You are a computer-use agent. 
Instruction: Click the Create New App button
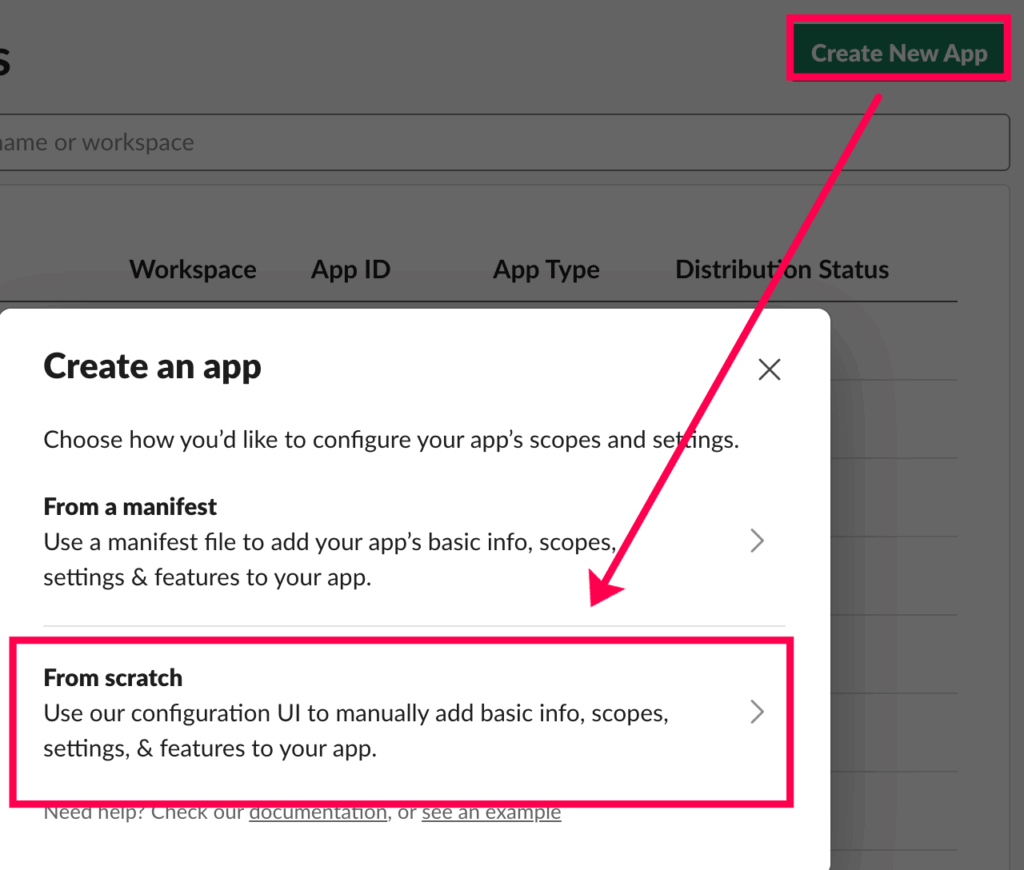point(899,50)
